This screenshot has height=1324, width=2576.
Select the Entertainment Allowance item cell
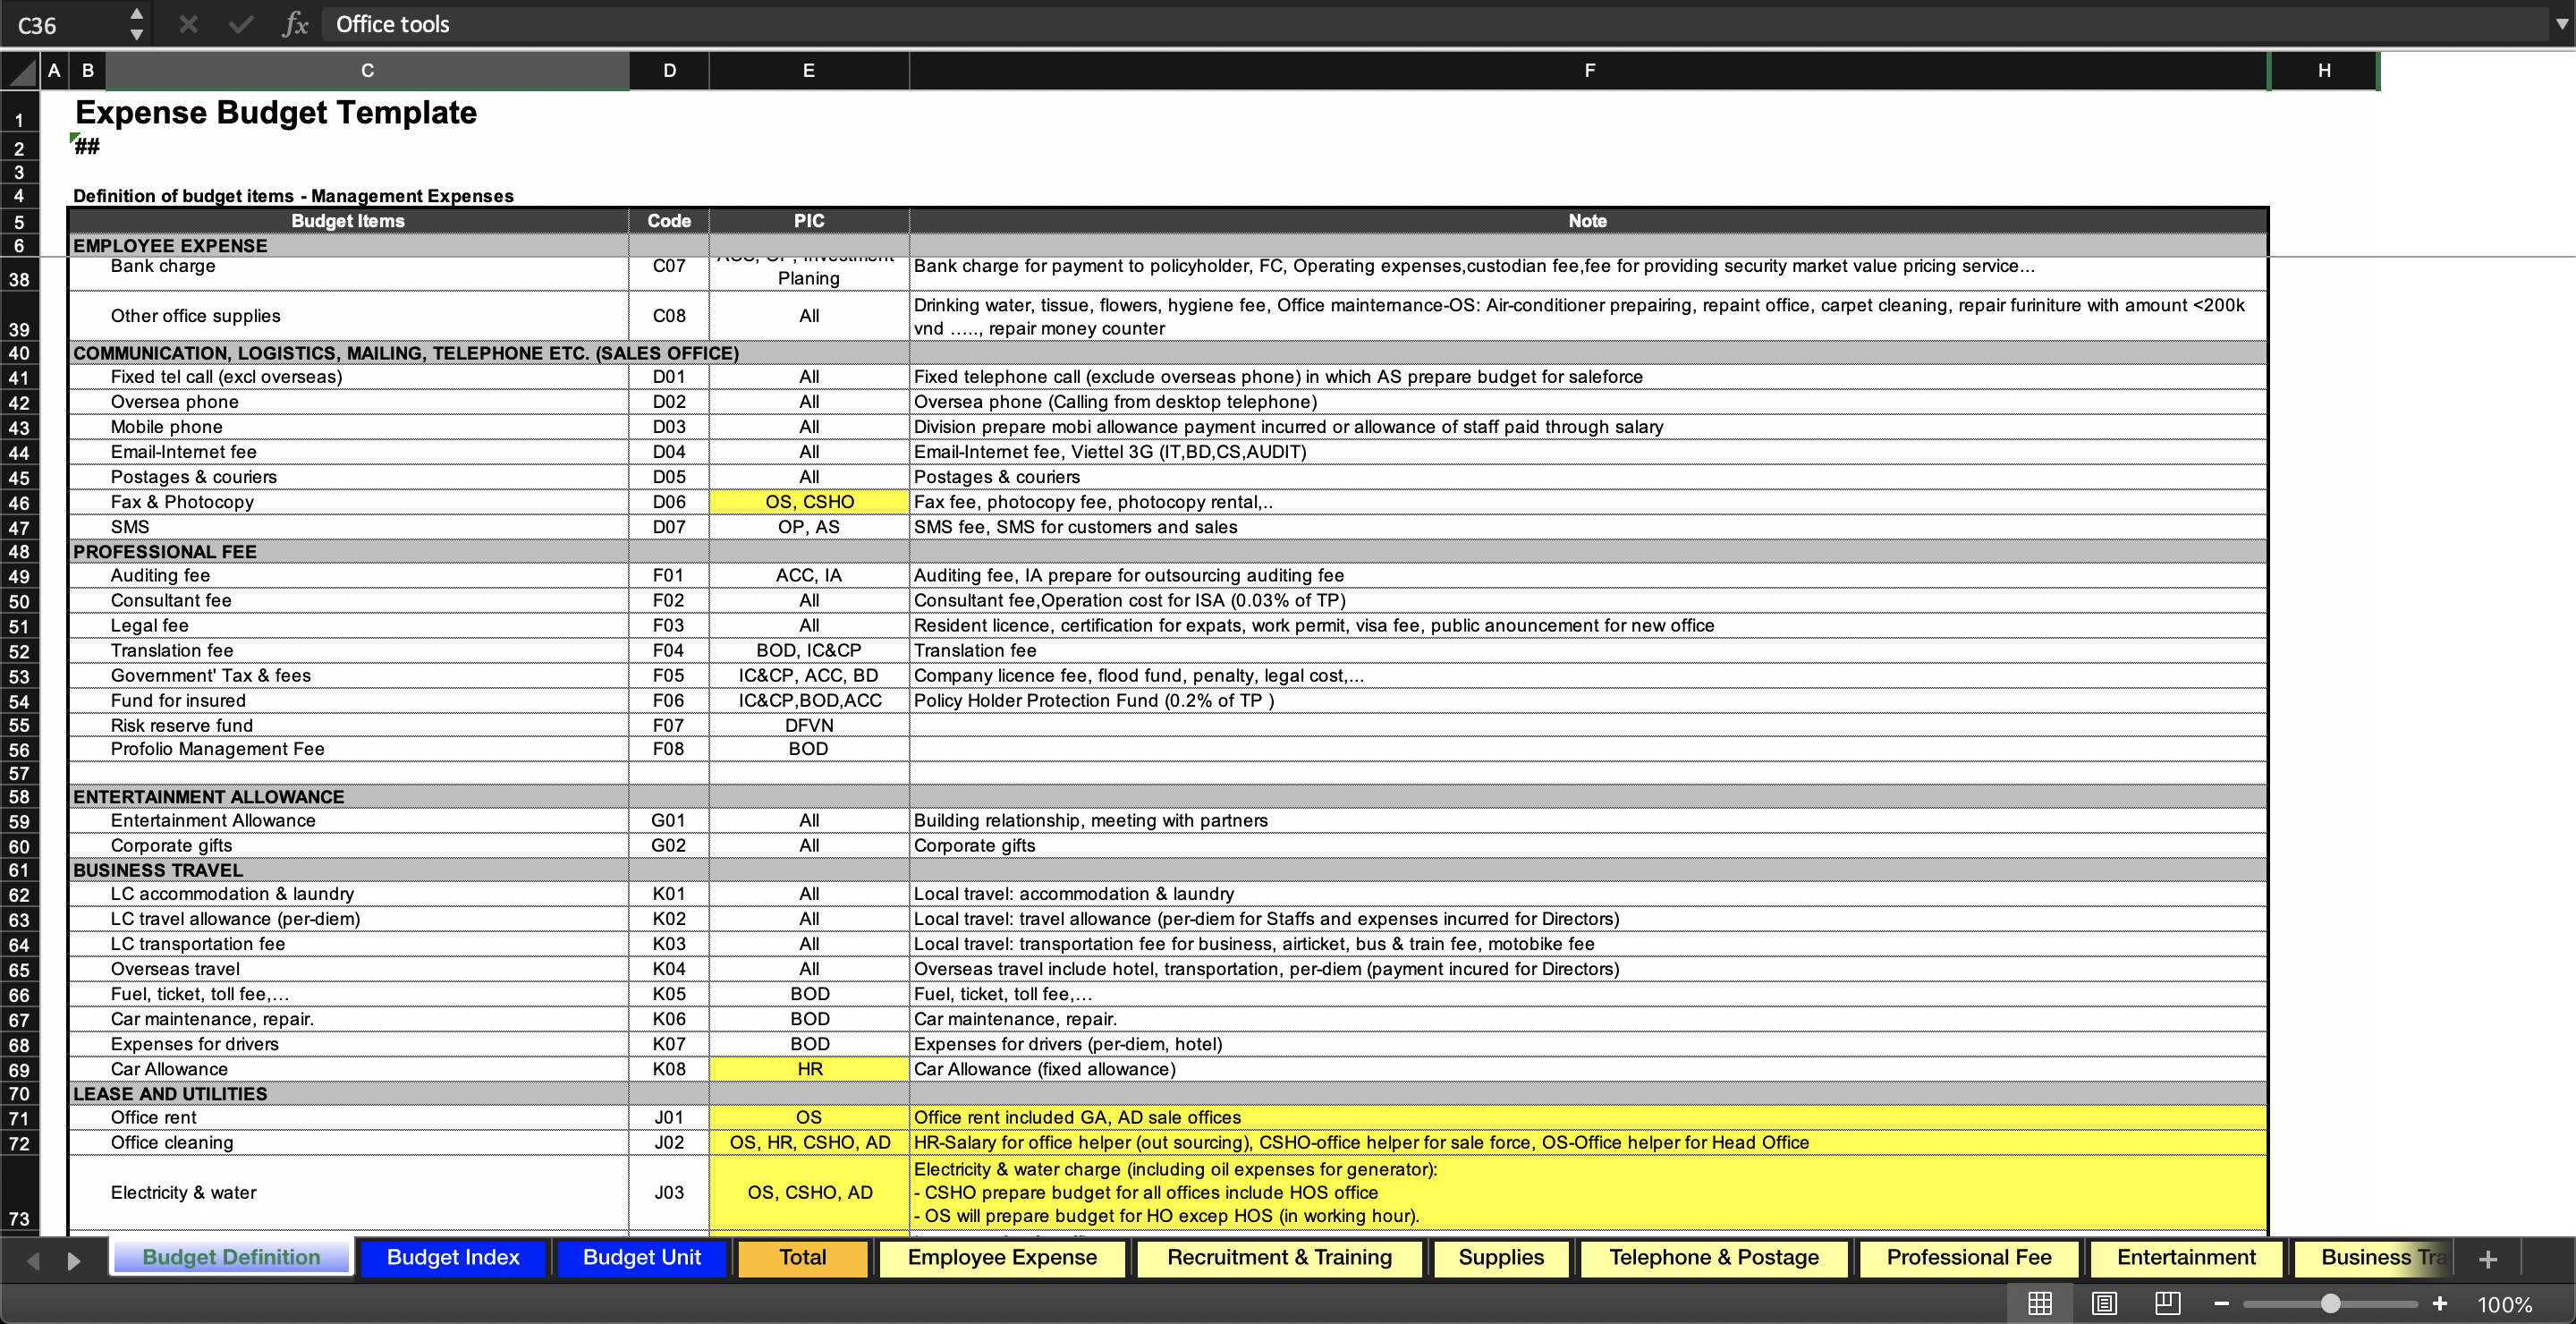coord(348,820)
